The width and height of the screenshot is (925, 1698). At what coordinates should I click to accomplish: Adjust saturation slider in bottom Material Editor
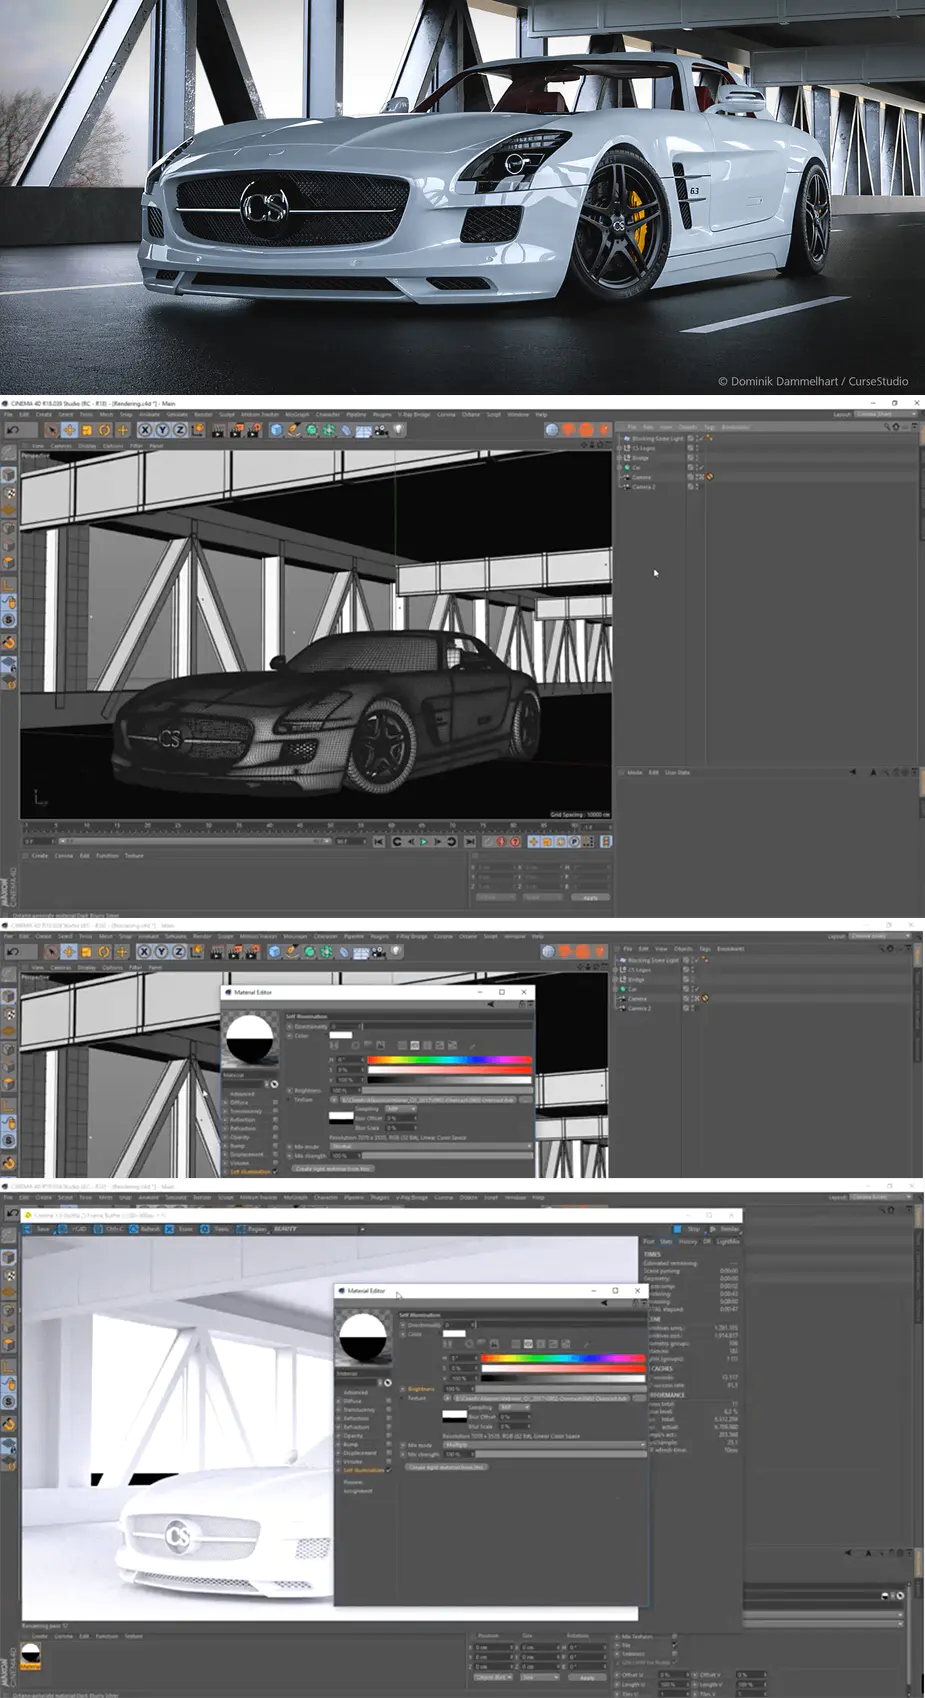[563, 1368]
